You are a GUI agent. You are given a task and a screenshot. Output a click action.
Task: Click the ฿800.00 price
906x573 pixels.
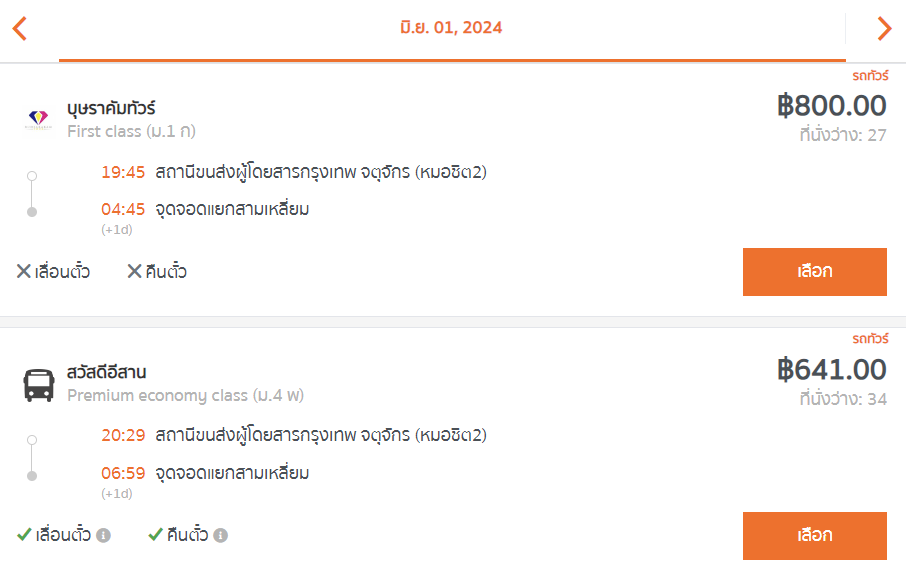point(831,106)
